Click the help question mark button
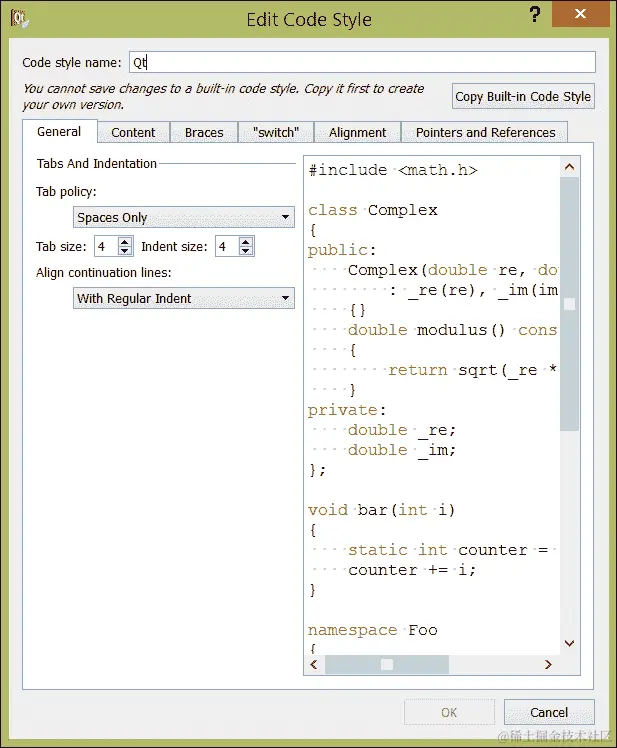The width and height of the screenshot is (617, 748). click(x=535, y=14)
